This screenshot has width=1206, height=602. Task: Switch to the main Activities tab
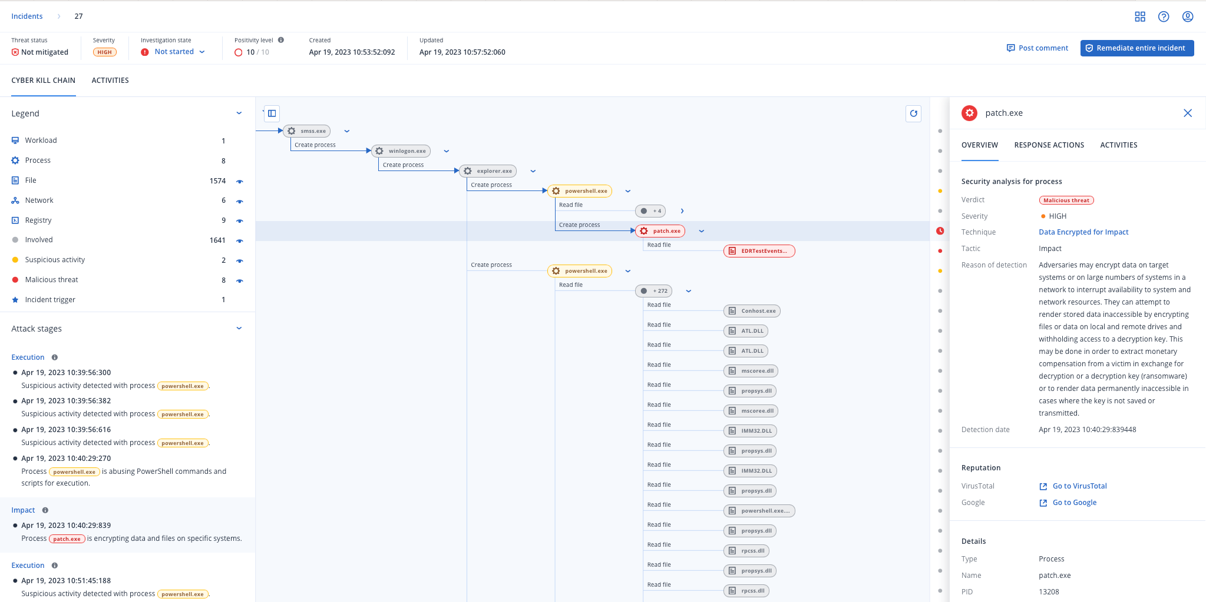point(110,80)
